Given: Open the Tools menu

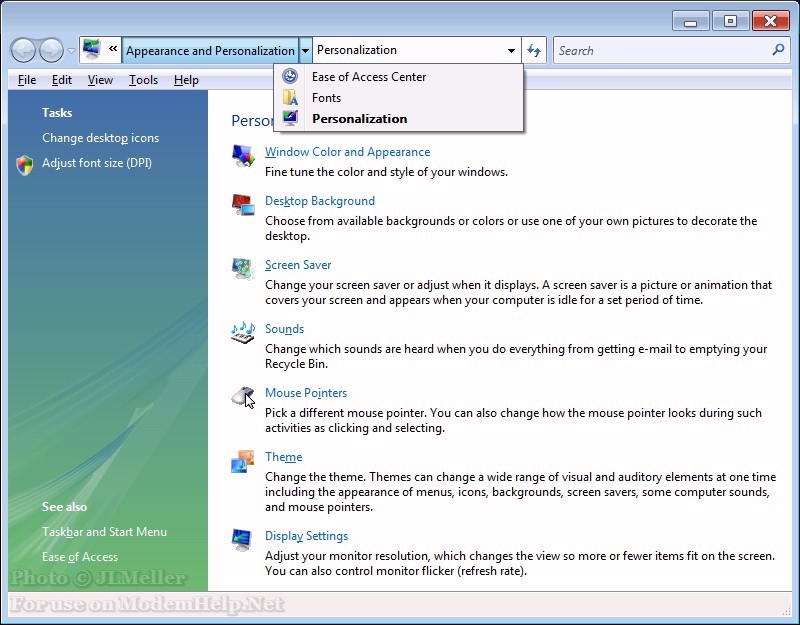Looking at the screenshot, I should click(x=143, y=80).
